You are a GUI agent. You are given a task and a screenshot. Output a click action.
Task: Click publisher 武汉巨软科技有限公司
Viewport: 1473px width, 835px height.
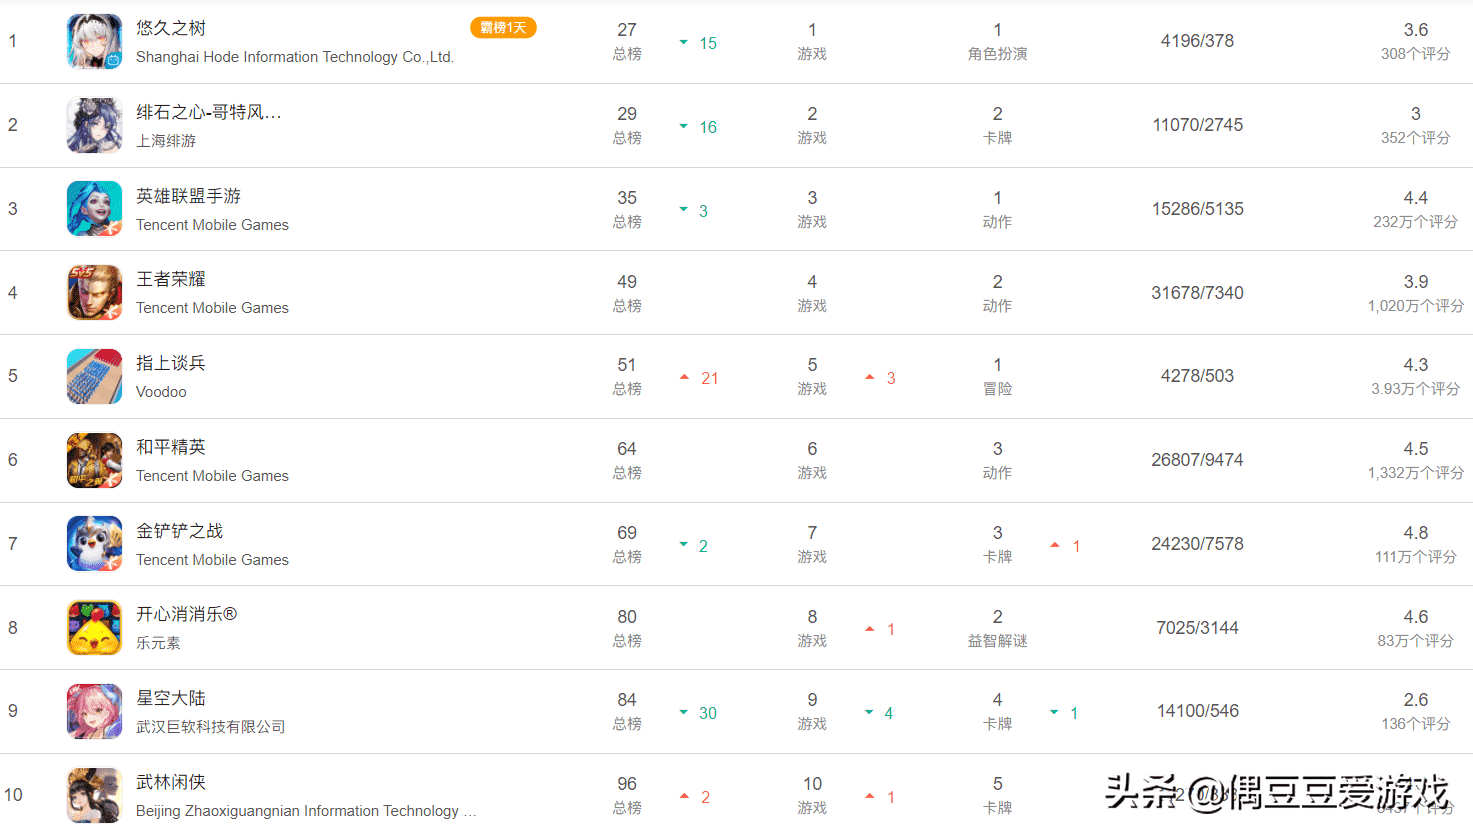coord(211,727)
